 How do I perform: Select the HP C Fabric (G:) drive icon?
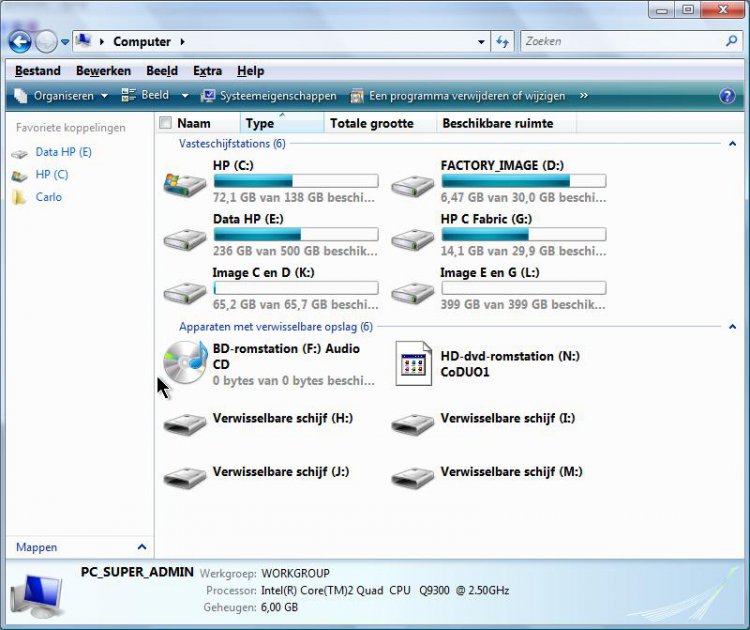click(412, 239)
